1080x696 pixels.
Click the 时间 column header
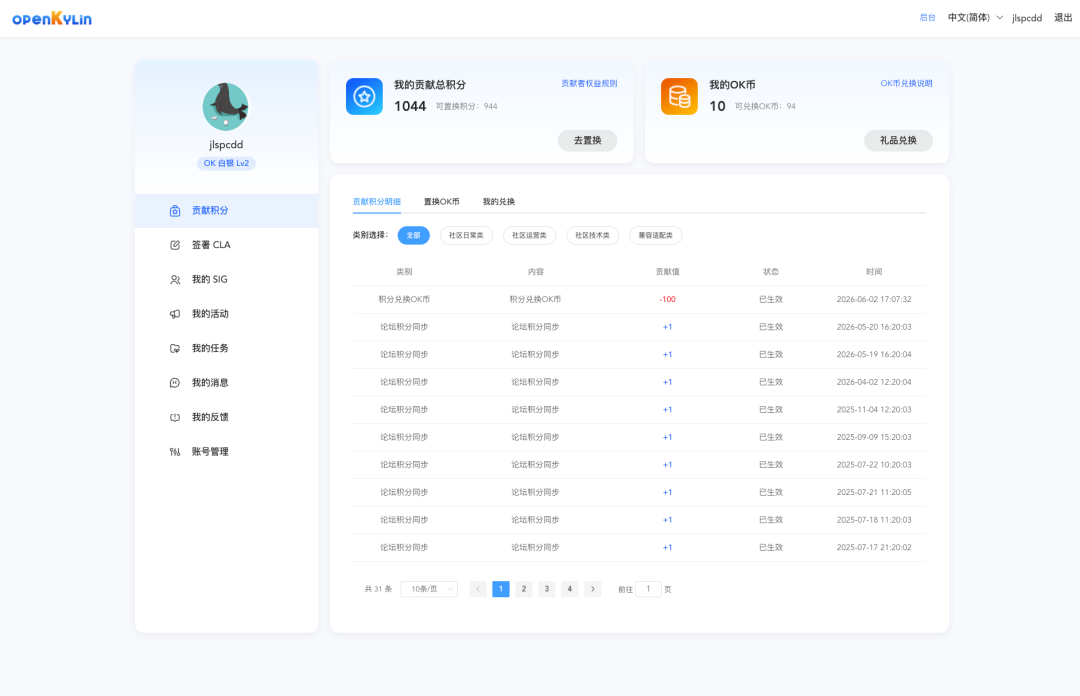coord(874,272)
